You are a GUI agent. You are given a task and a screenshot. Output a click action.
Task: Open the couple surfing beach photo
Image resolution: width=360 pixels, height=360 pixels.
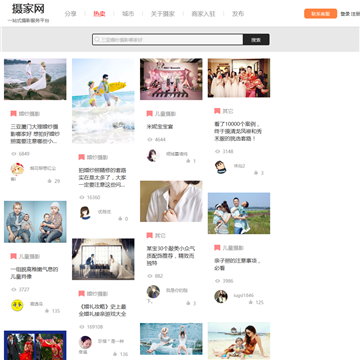pyautogui.click(x=103, y=101)
